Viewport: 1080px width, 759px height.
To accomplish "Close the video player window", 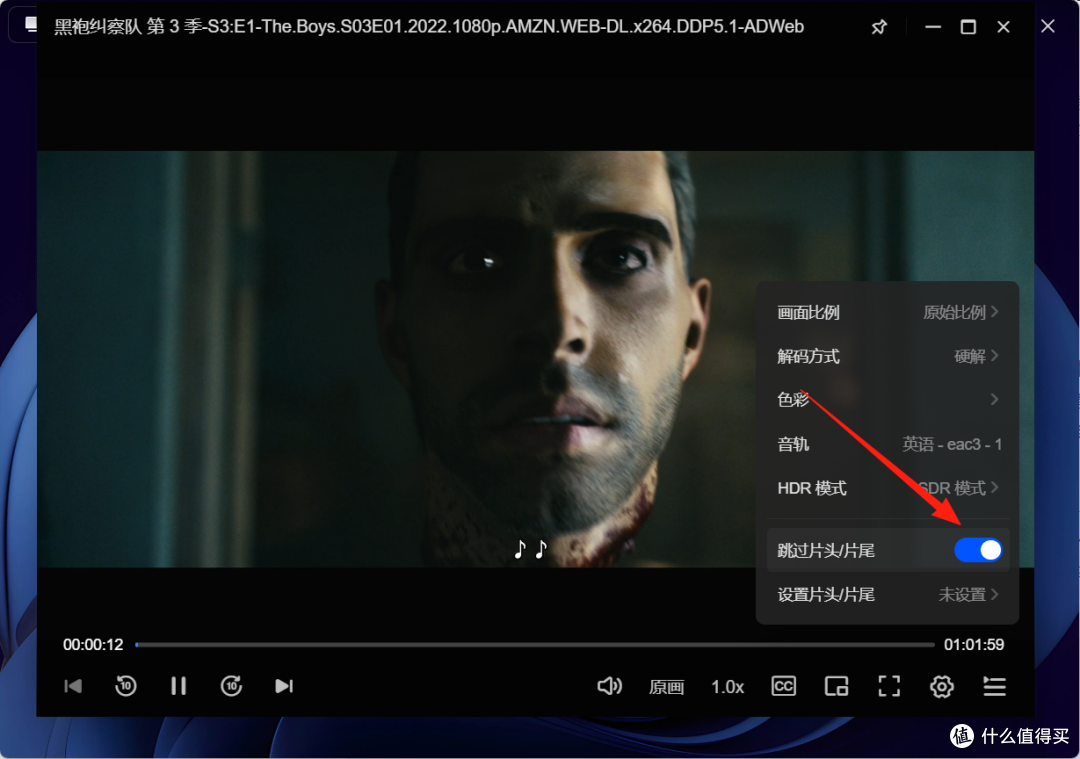I will (x=1004, y=27).
